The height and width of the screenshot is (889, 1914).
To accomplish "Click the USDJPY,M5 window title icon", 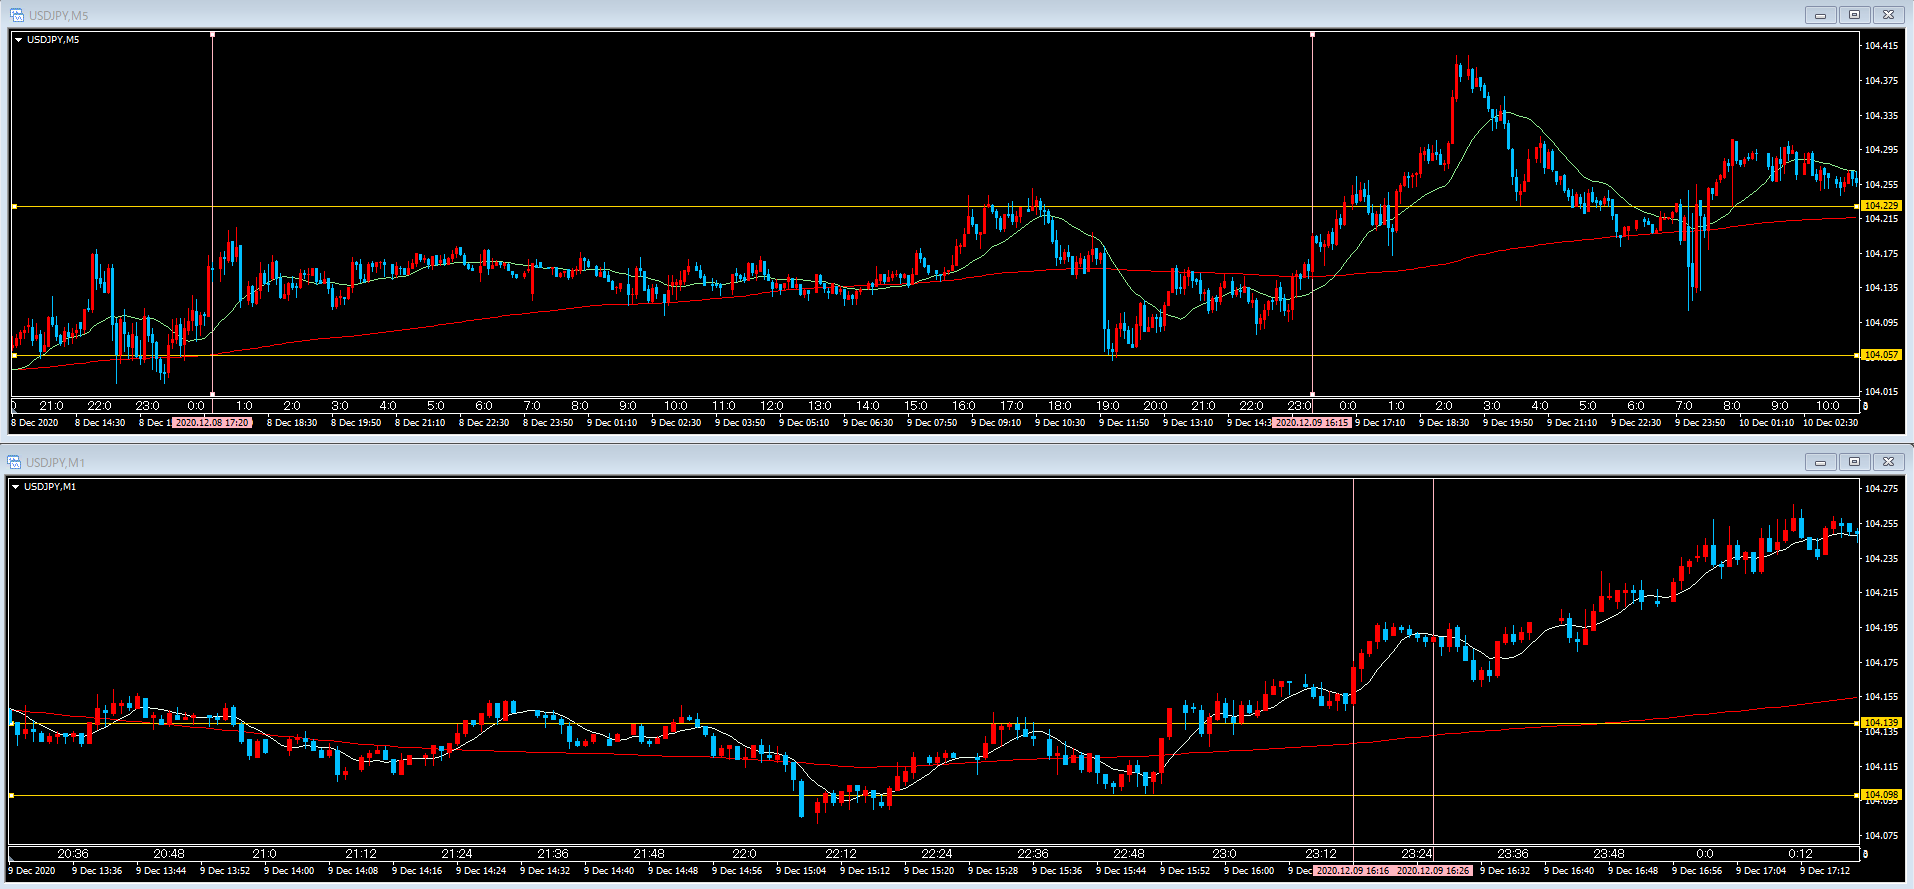I will point(16,15).
